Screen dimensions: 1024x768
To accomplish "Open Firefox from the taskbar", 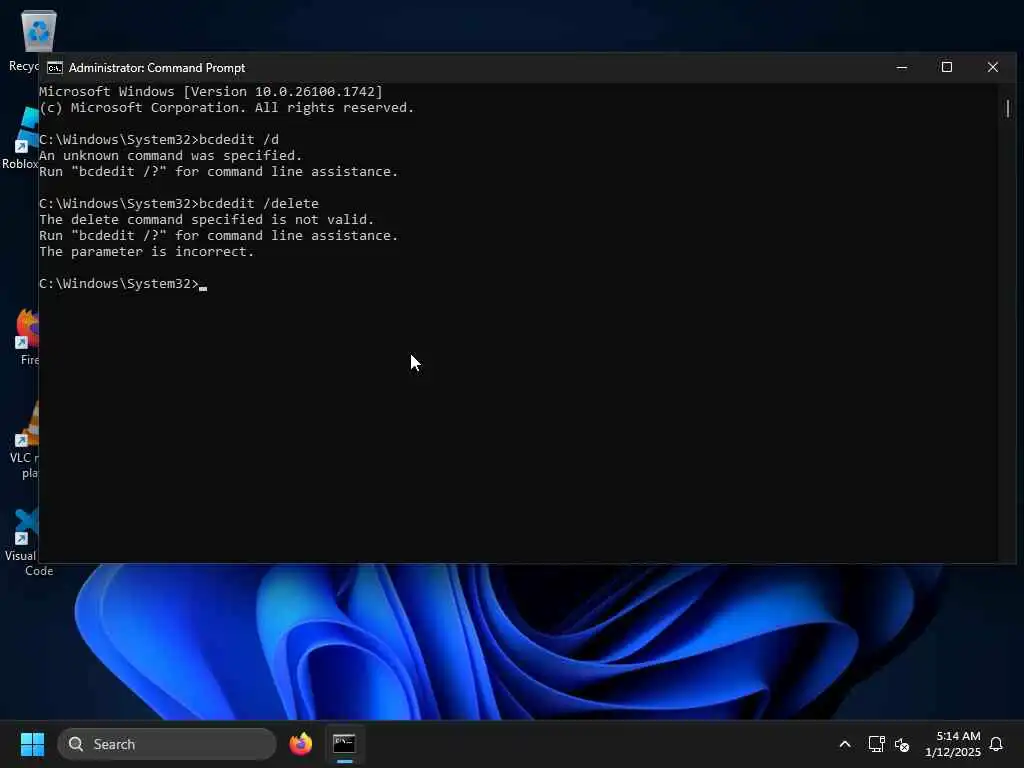I will (x=300, y=744).
